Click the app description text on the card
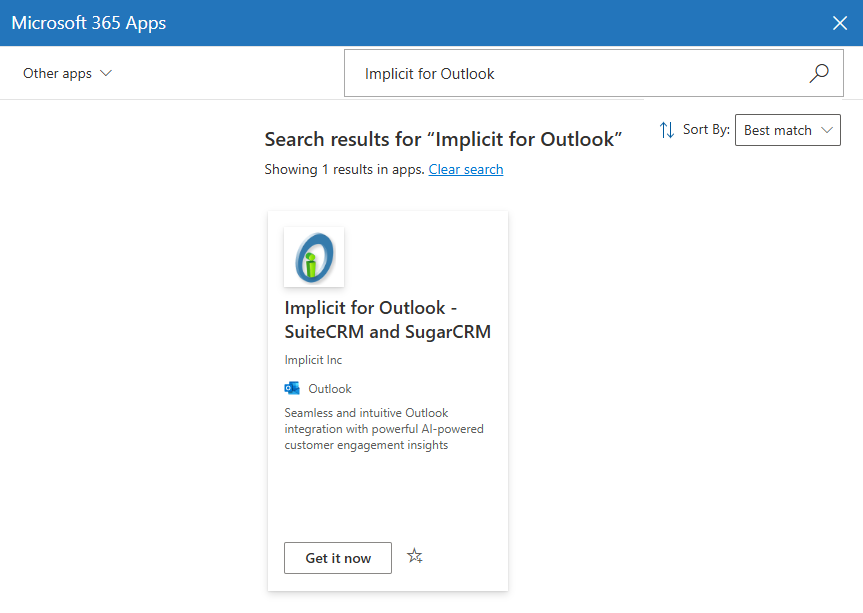Screen dimensions: 863x613 (x=383, y=429)
